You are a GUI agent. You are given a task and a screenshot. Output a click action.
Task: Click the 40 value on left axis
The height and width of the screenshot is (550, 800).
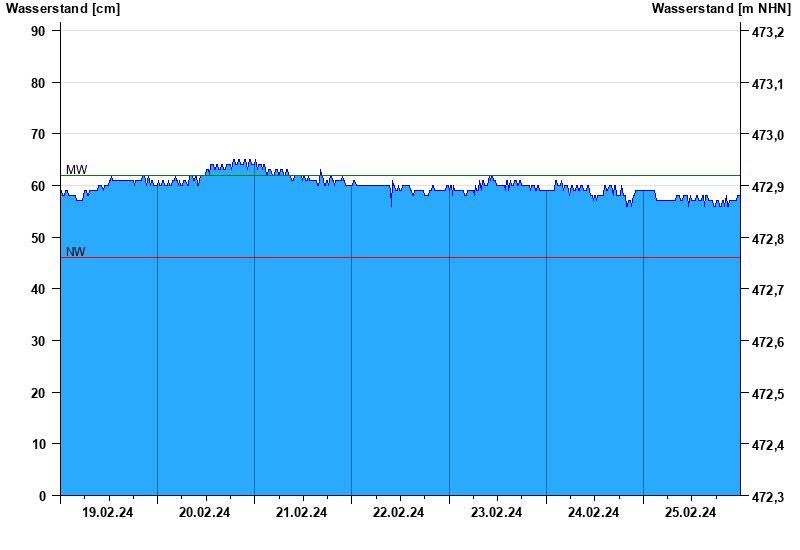coord(38,289)
